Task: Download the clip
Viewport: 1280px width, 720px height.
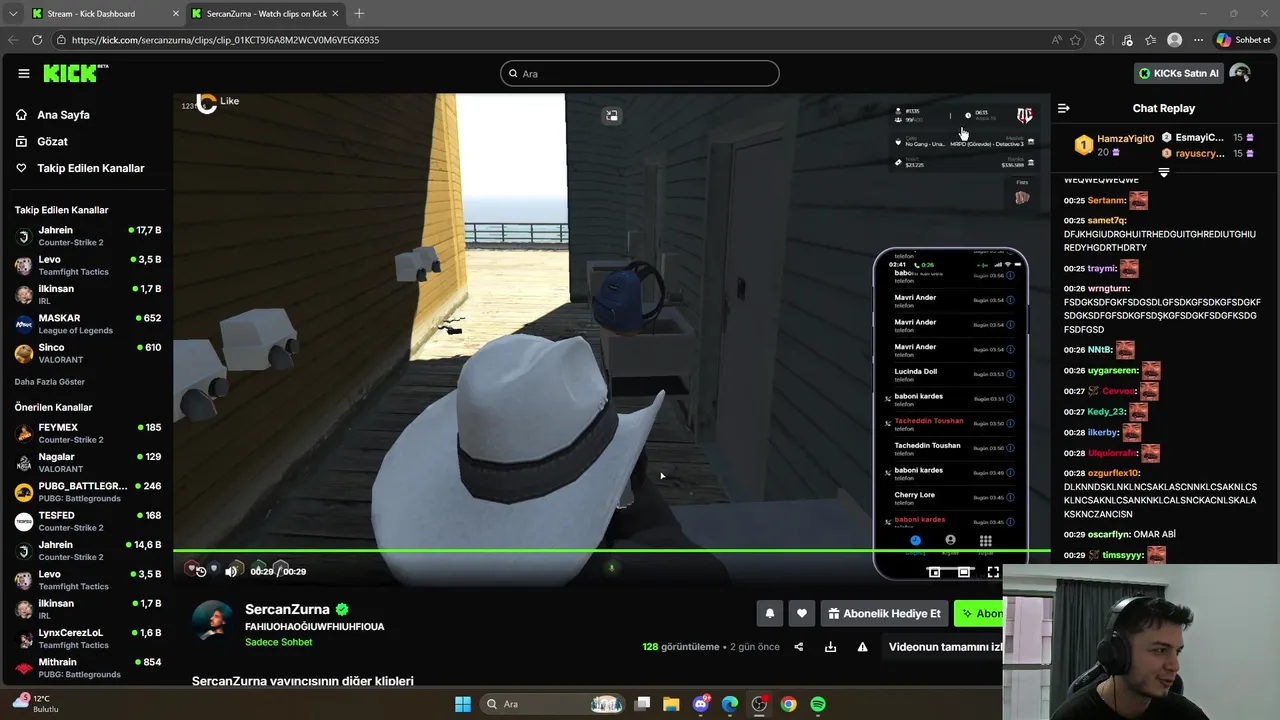Action: pyautogui.click(x=830, y=647)
